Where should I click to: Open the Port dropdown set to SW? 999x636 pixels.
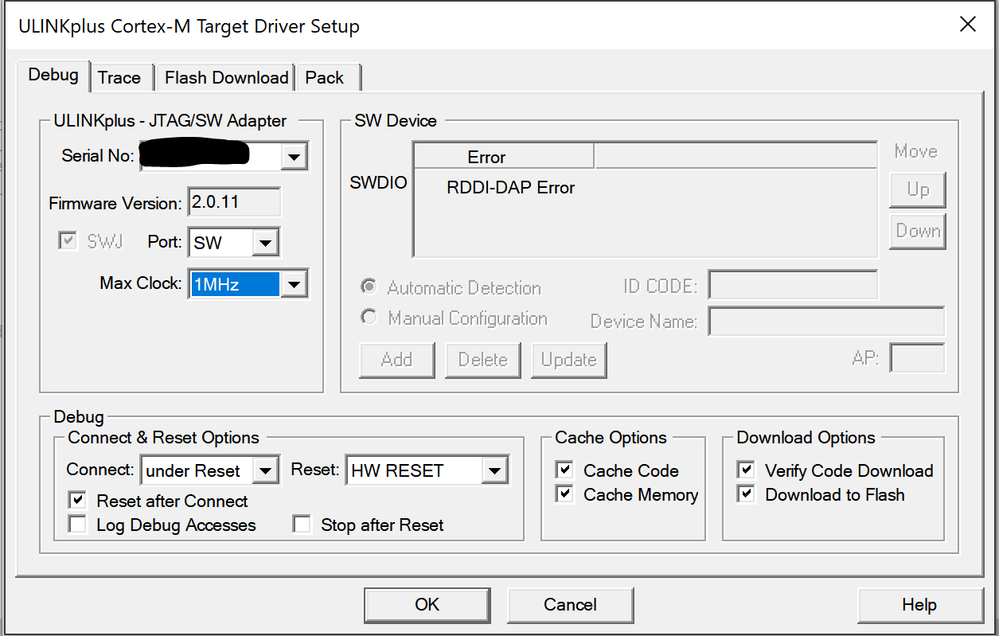(265, 243)
